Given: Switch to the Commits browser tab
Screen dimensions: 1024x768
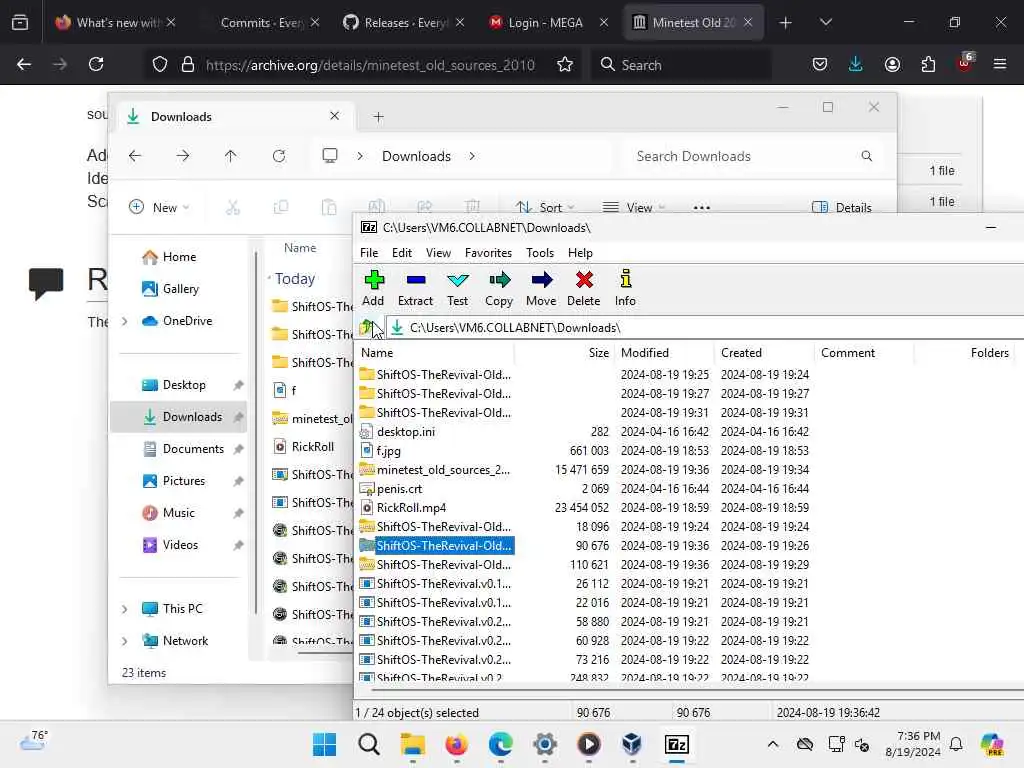Looking at the screenshot, I should coord(261,23).
